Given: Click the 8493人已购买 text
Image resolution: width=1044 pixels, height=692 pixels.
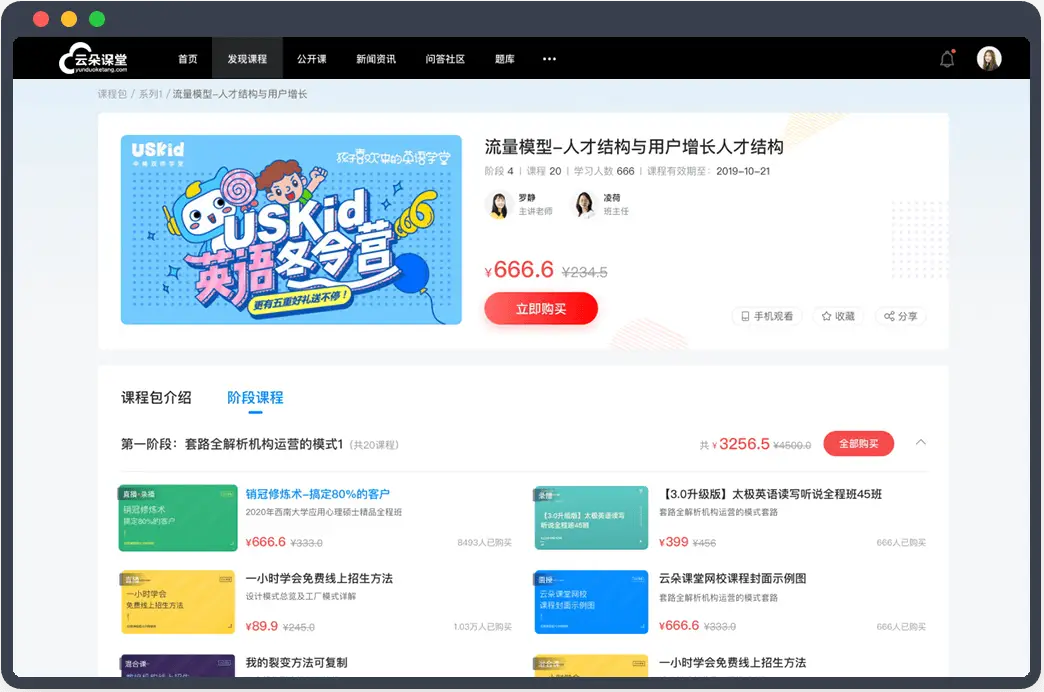Looking at the screenshot, I should 484,543.
